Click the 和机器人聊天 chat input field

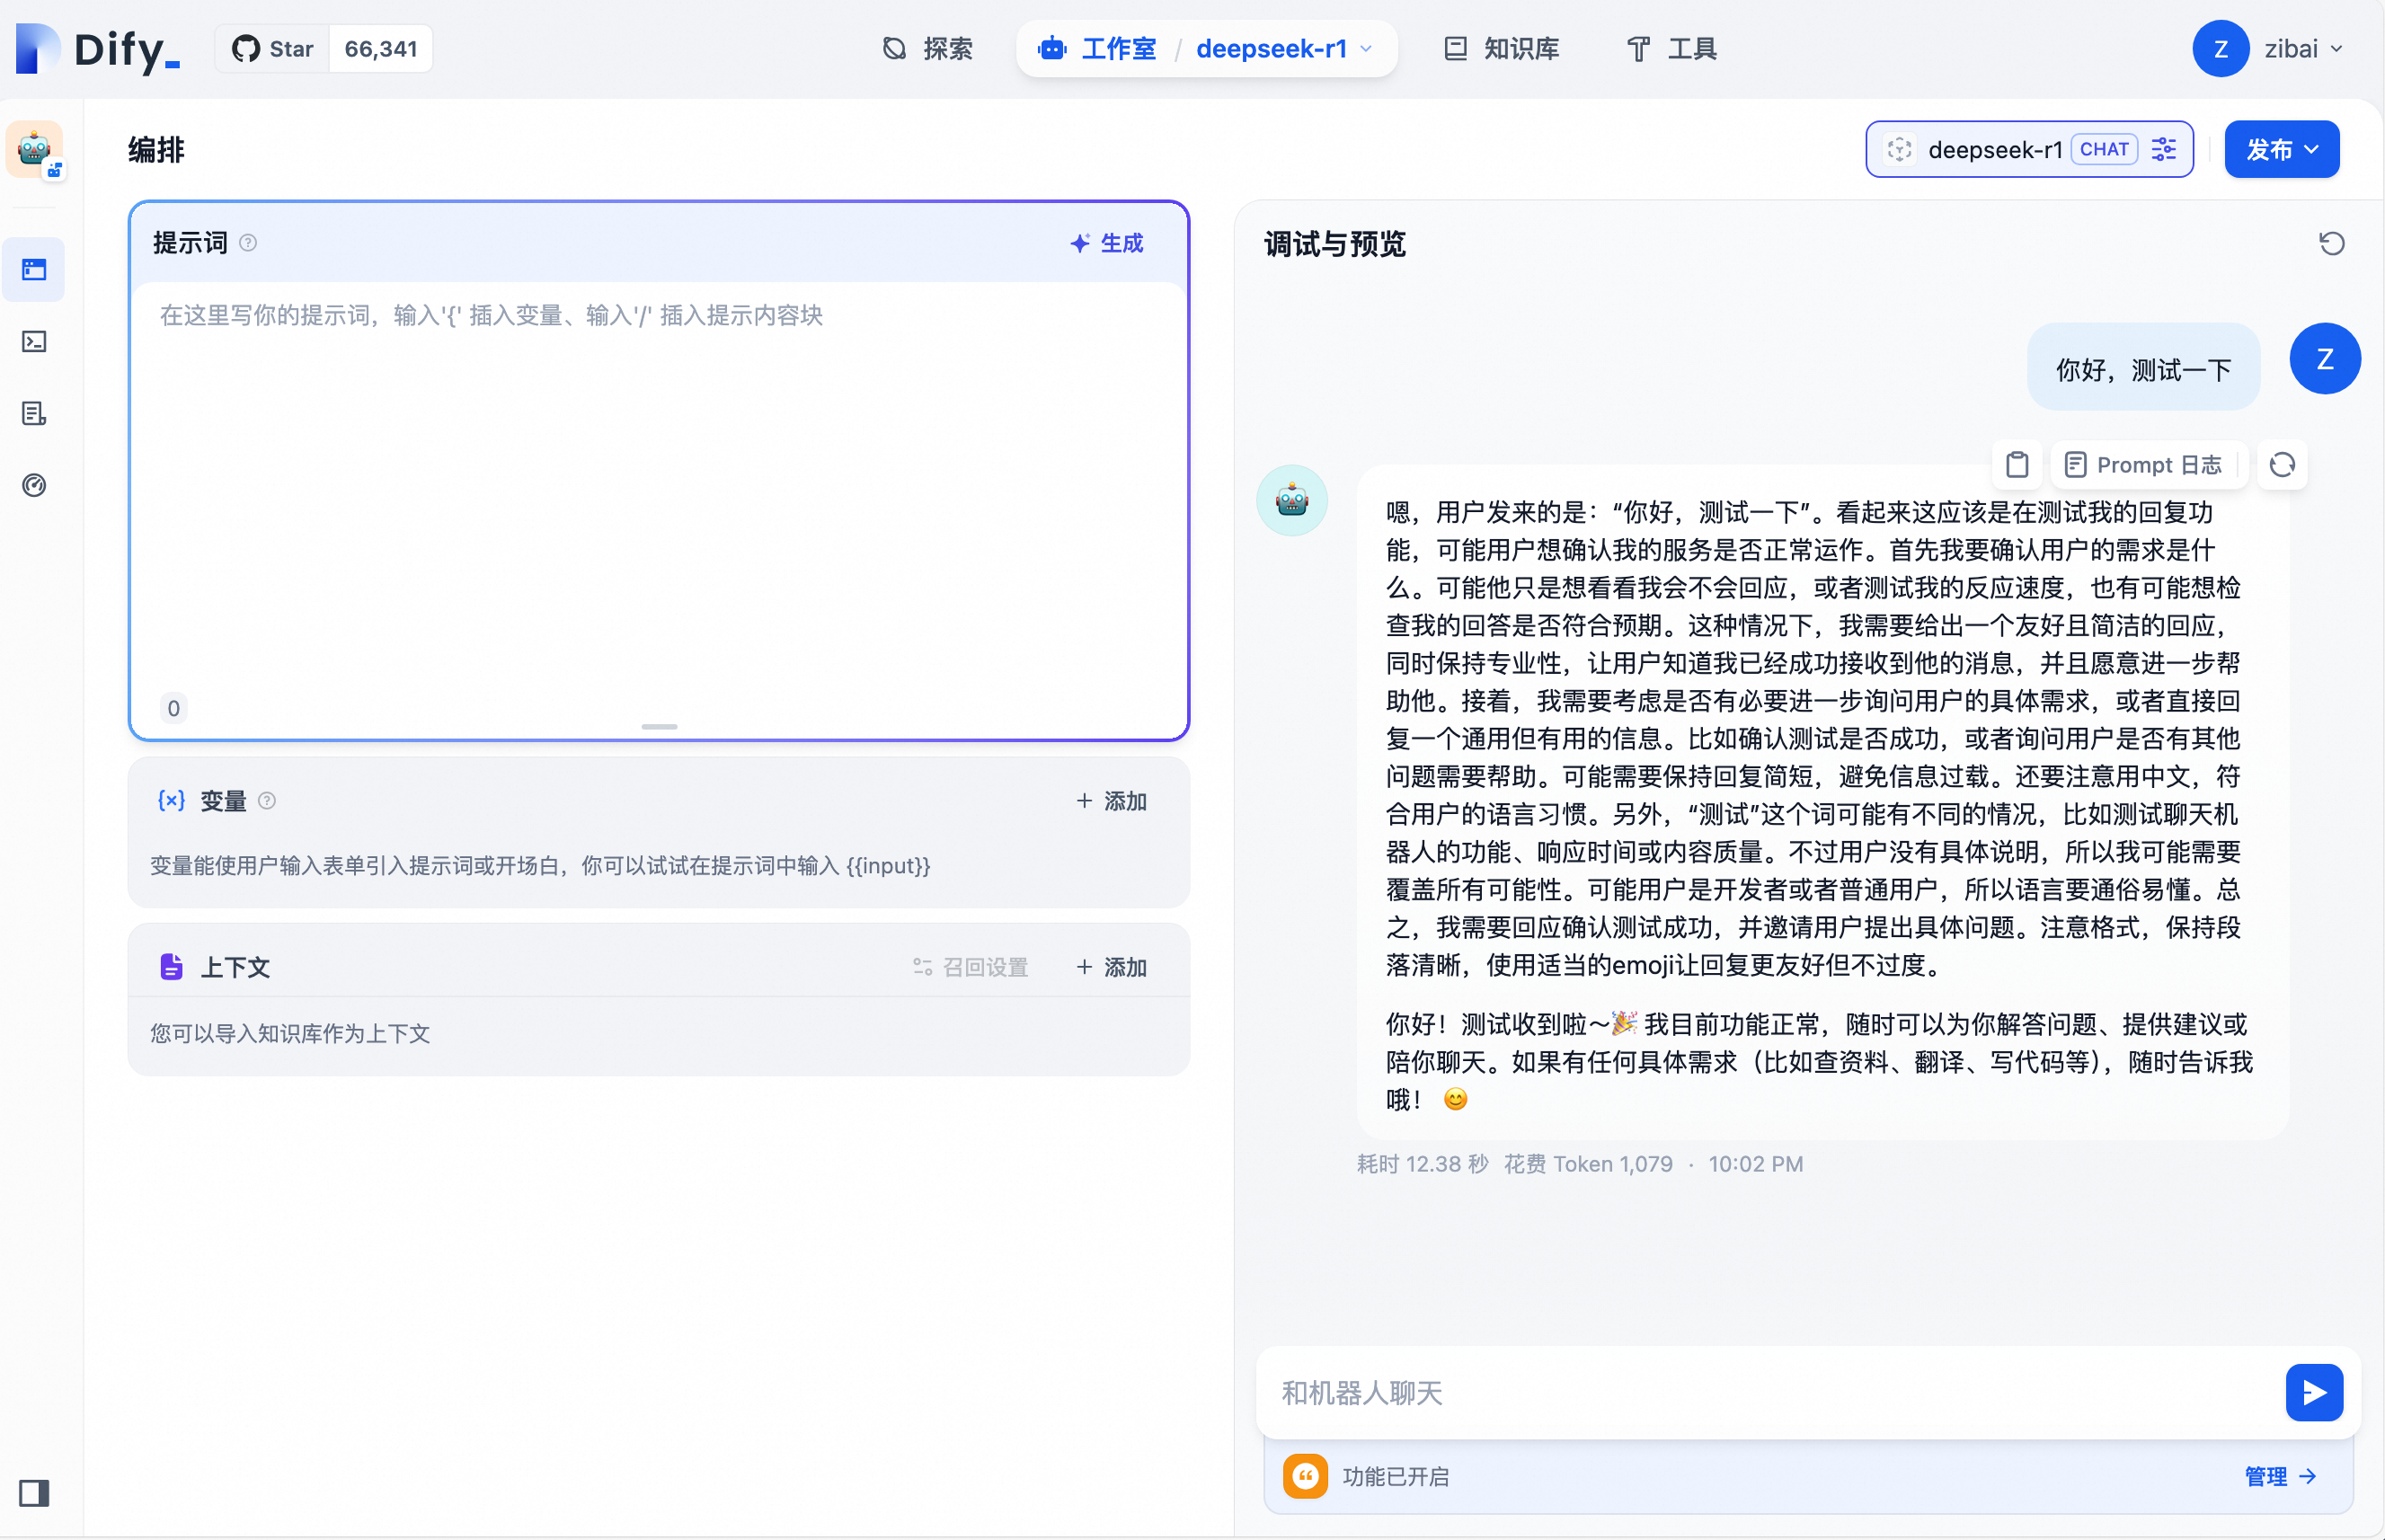1760,1392
